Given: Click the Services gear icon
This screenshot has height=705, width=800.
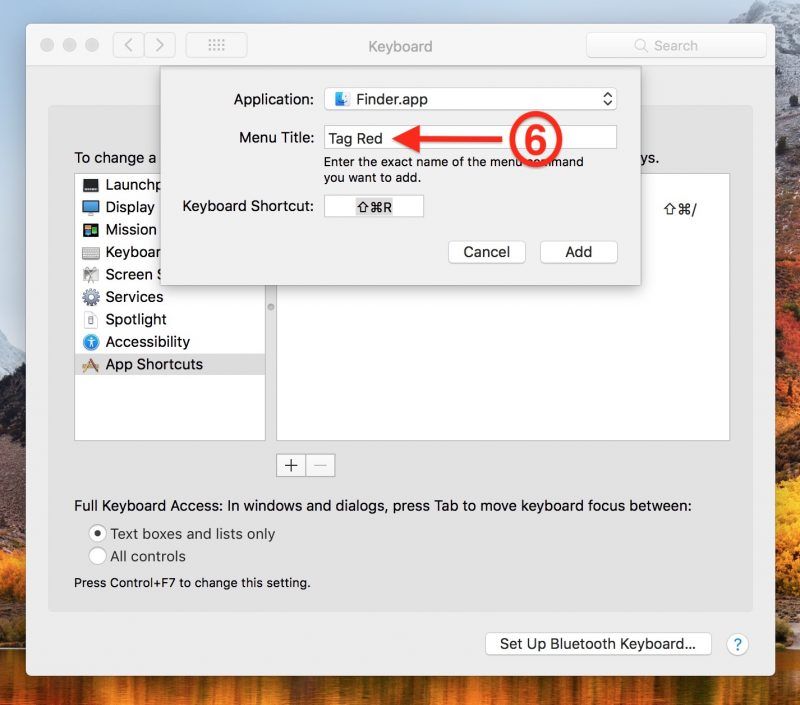Looking at the screenshot, I should tap(91, 297).
